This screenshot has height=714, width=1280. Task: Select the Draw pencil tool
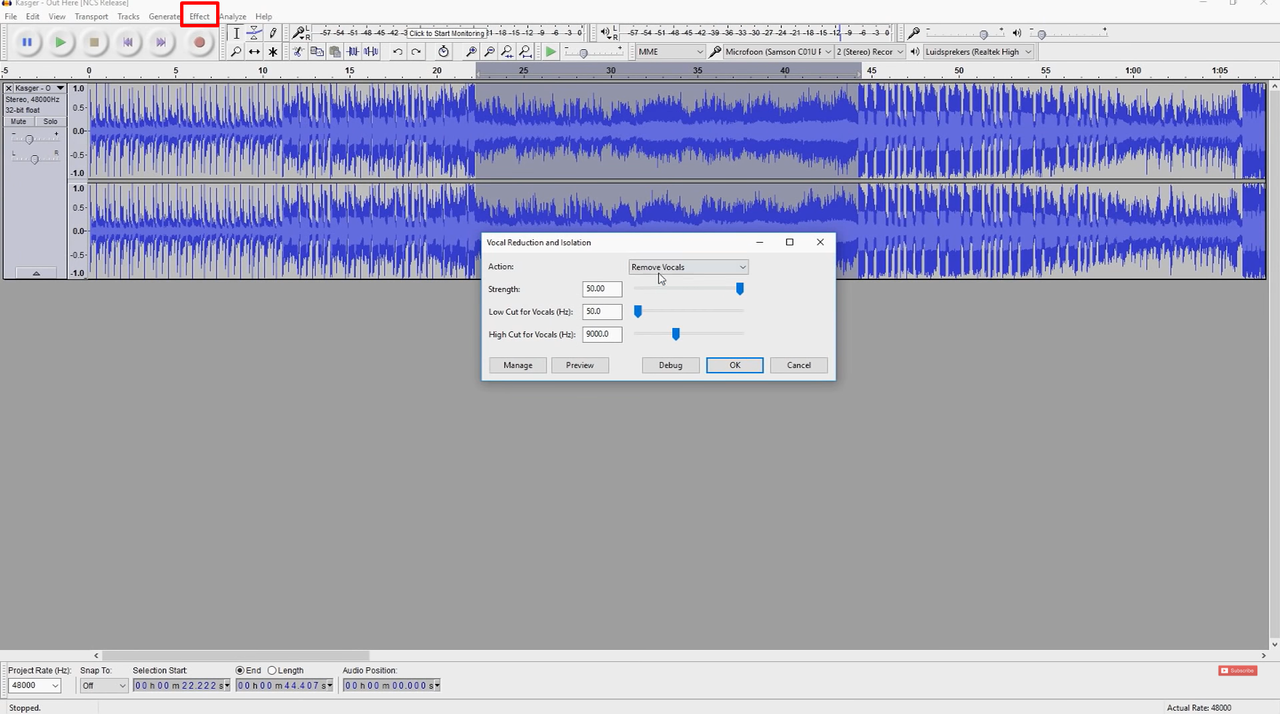click(273, 33)
